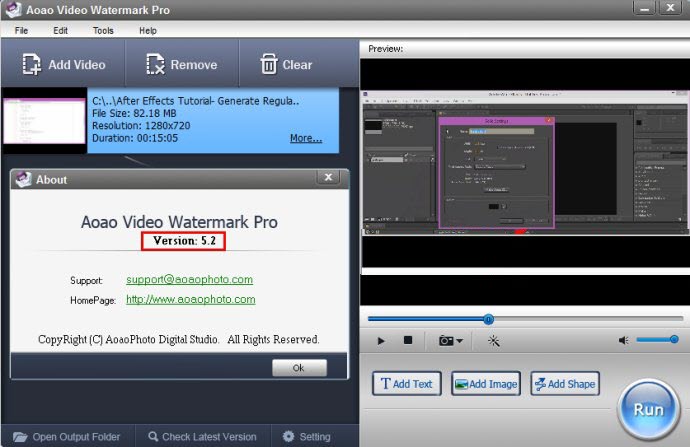The height and width of the screenshot is (447, 690).
Task: Click the preview seek bar handle
Action: [488, 319]
